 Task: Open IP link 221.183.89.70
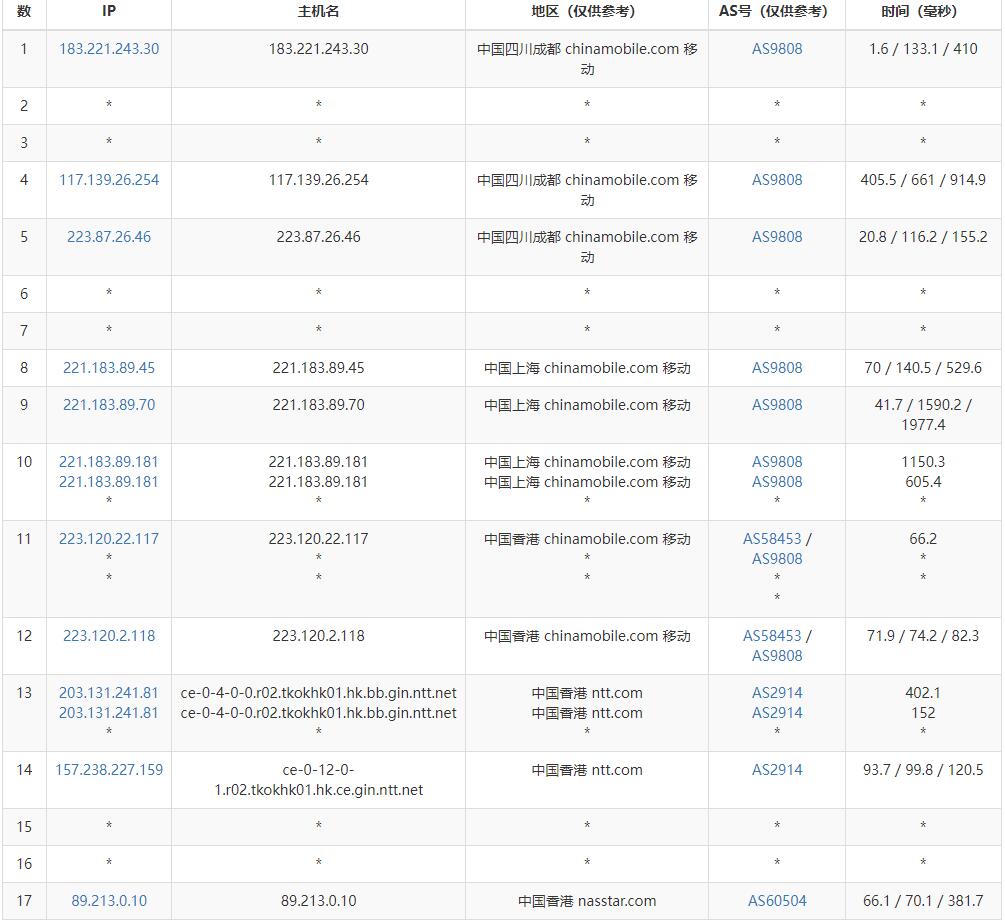coord(109,405)
